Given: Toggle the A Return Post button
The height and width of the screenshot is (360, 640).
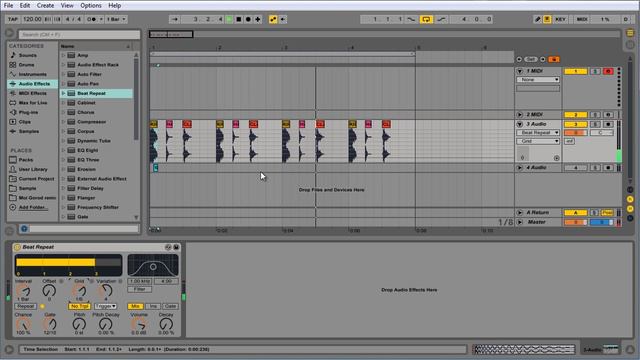Looking at the screenshot, I should click(607, 213).
